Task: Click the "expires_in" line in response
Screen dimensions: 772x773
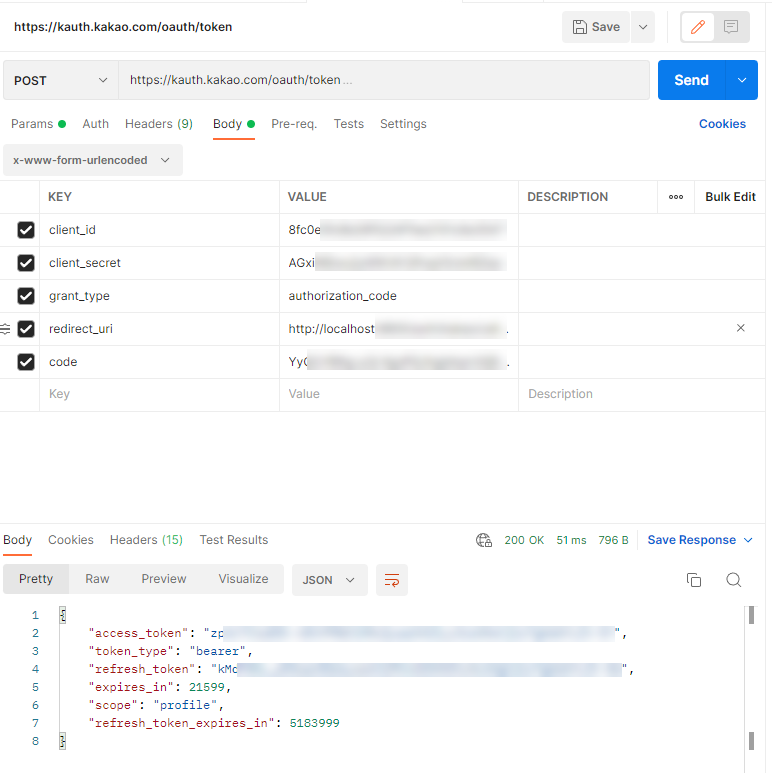Action: [160, 687]
